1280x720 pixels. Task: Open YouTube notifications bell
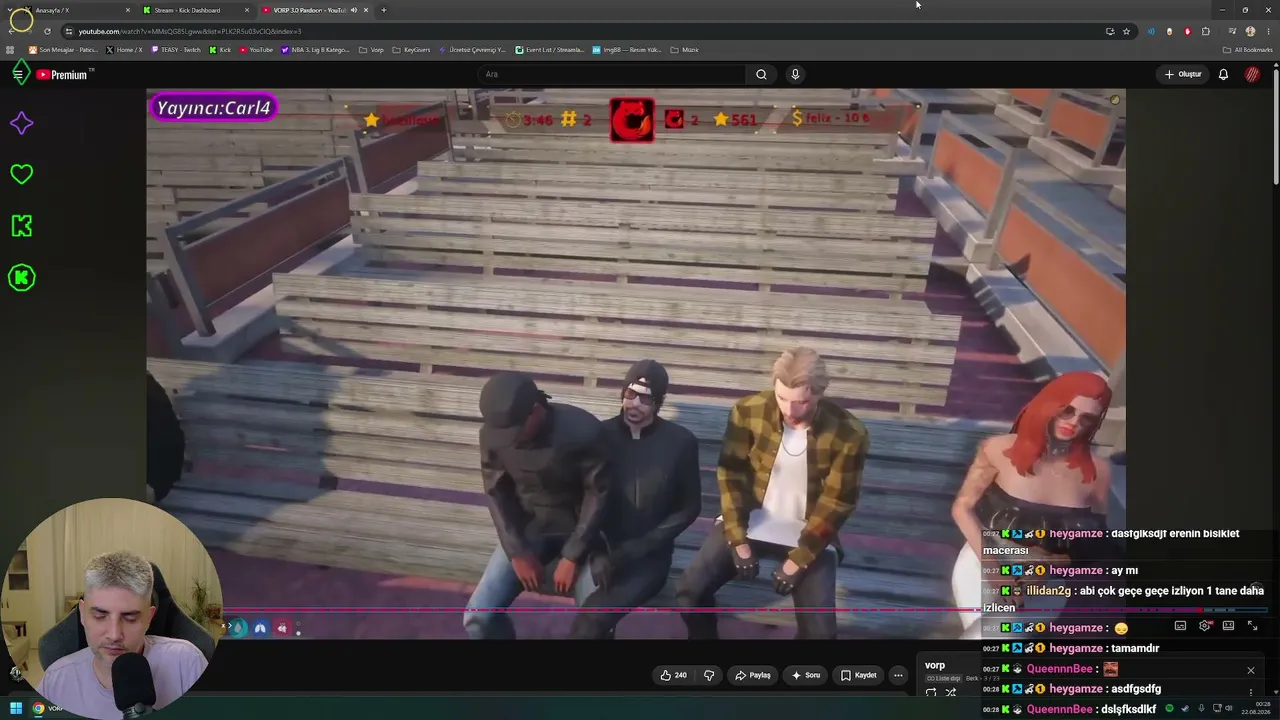tap(1223, 74)
